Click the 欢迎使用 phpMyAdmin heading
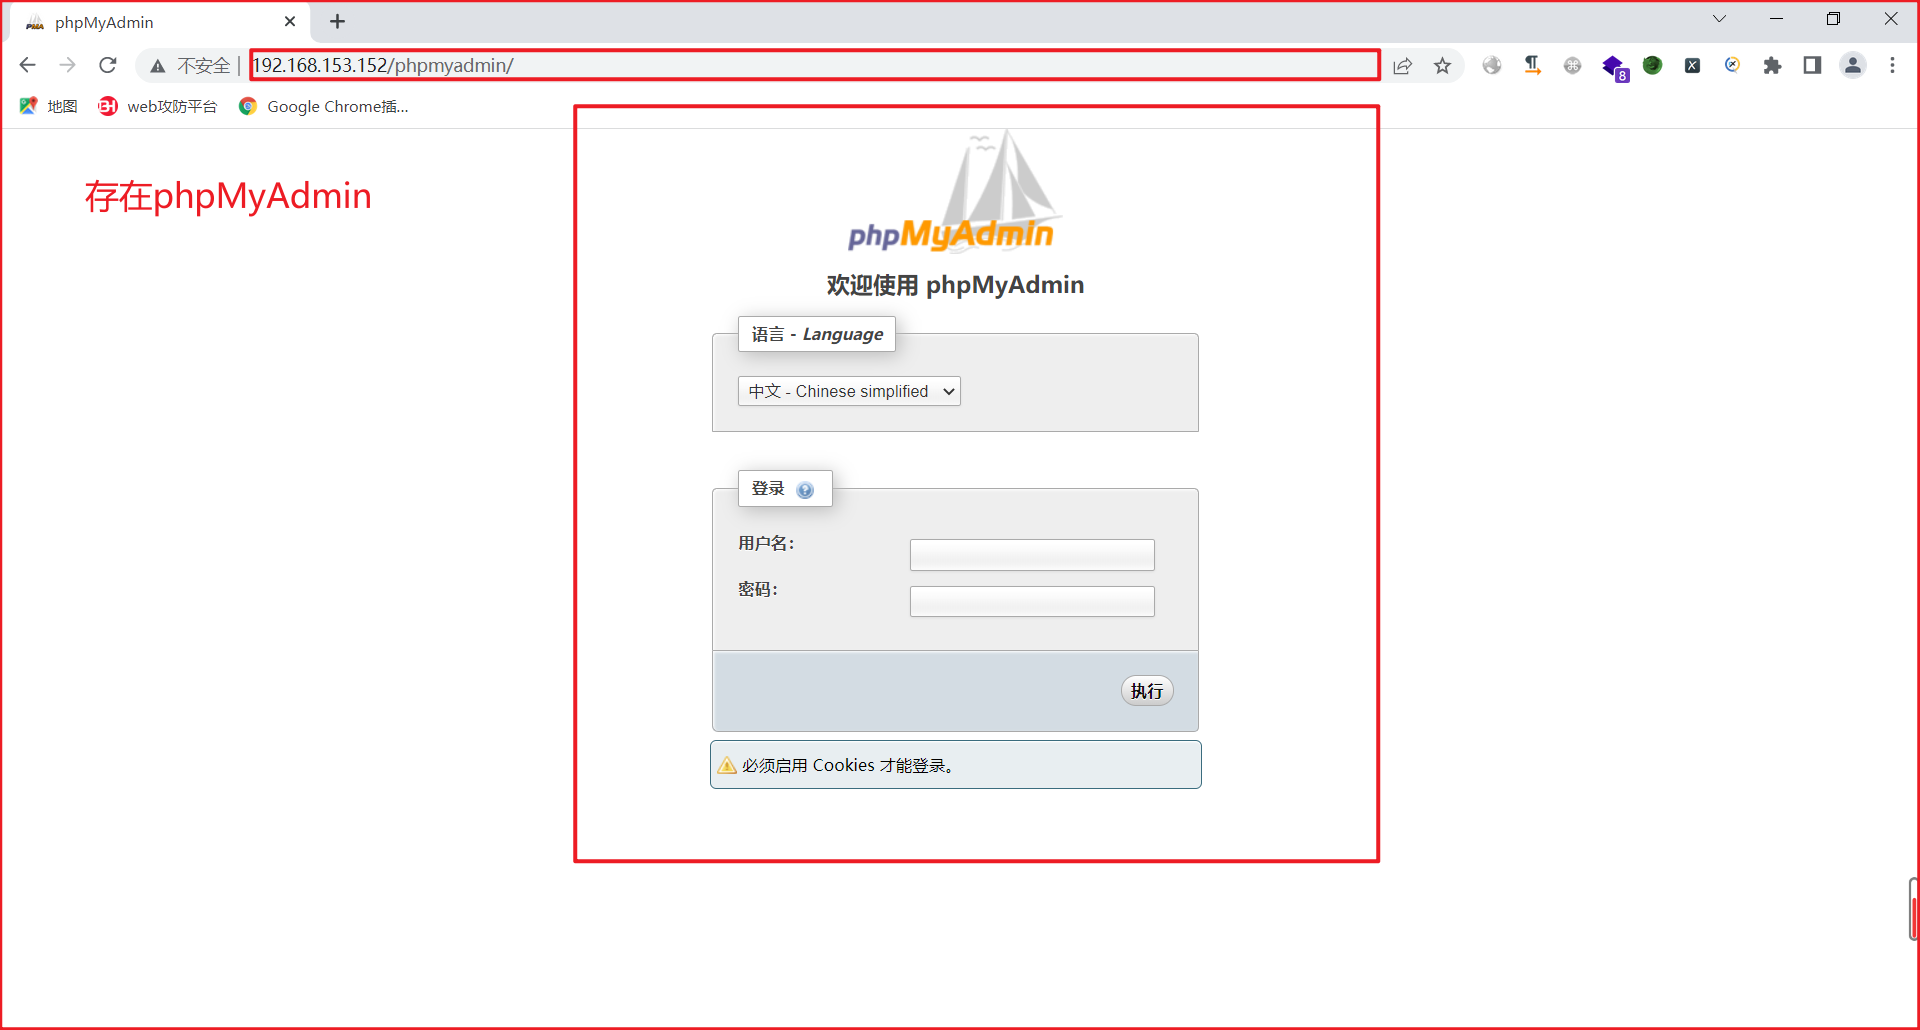 click(955, 285)
